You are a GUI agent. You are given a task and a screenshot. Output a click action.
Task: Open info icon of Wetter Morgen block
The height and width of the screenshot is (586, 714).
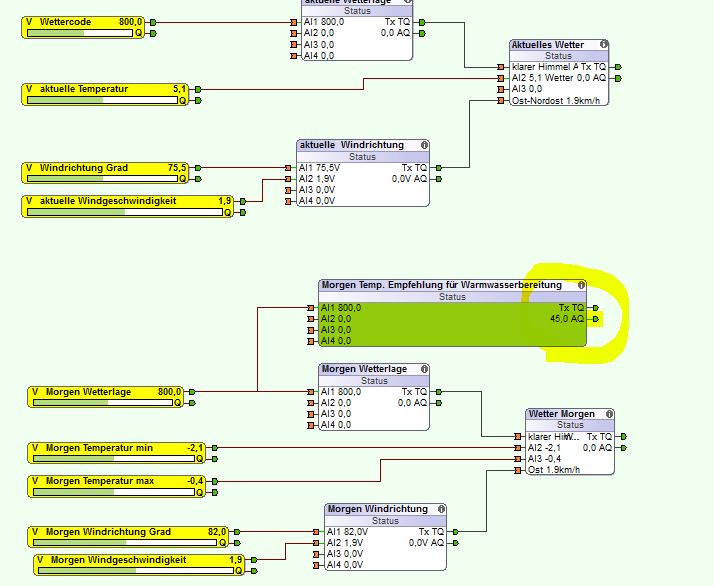click(x=609, y=414)
